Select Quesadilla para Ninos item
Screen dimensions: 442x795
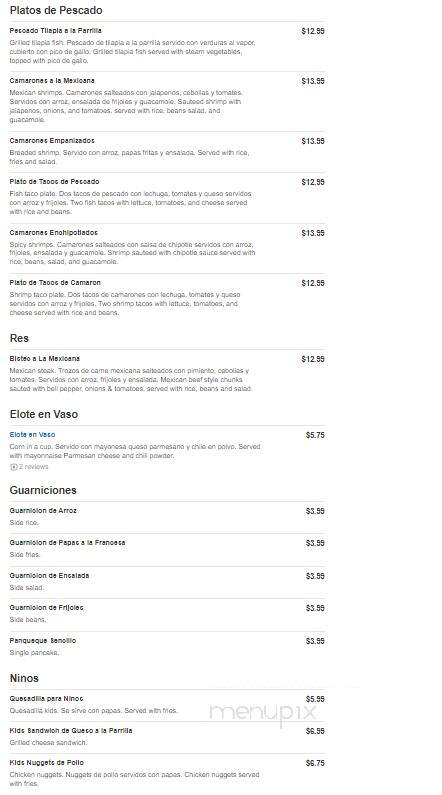(46, 699)
